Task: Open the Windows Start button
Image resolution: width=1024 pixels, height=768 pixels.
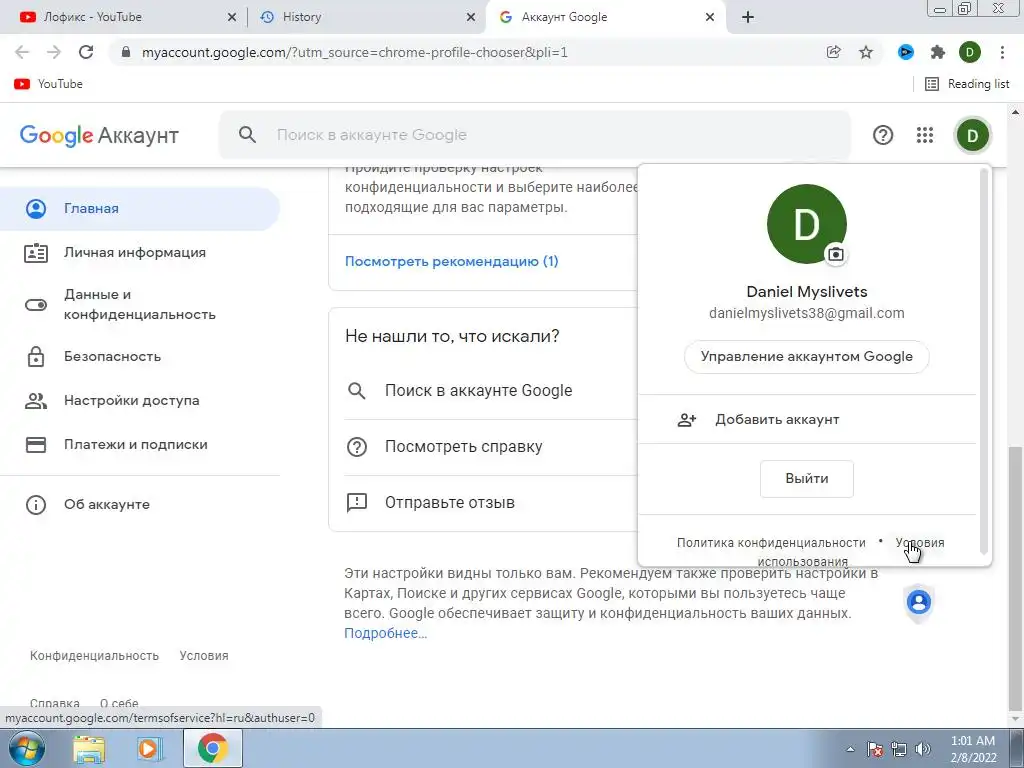Action: (x=26, y=748)
